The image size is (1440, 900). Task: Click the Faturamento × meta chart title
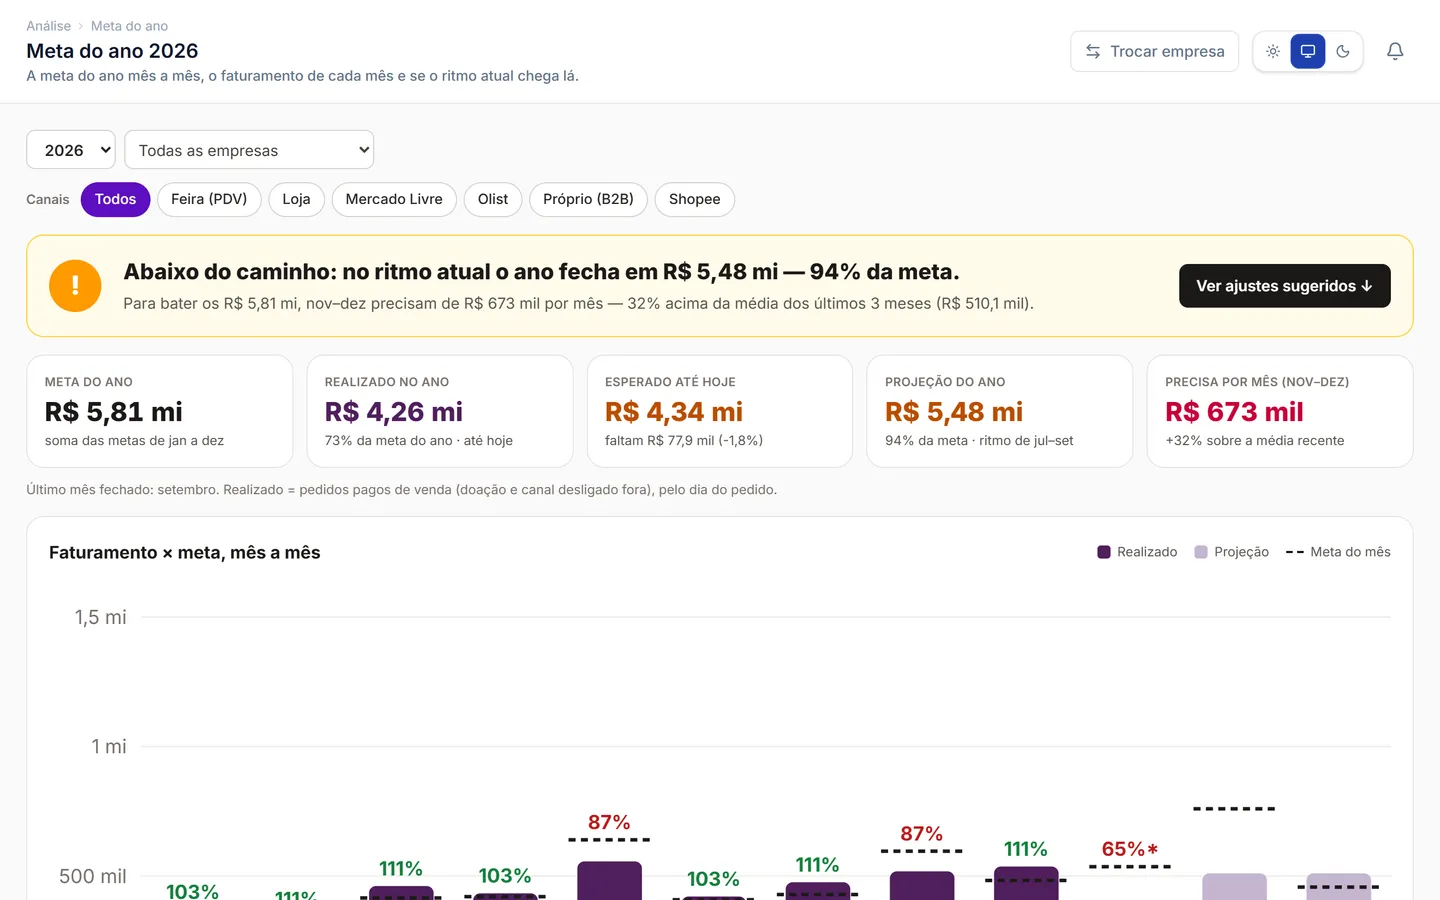coord(185,553)
